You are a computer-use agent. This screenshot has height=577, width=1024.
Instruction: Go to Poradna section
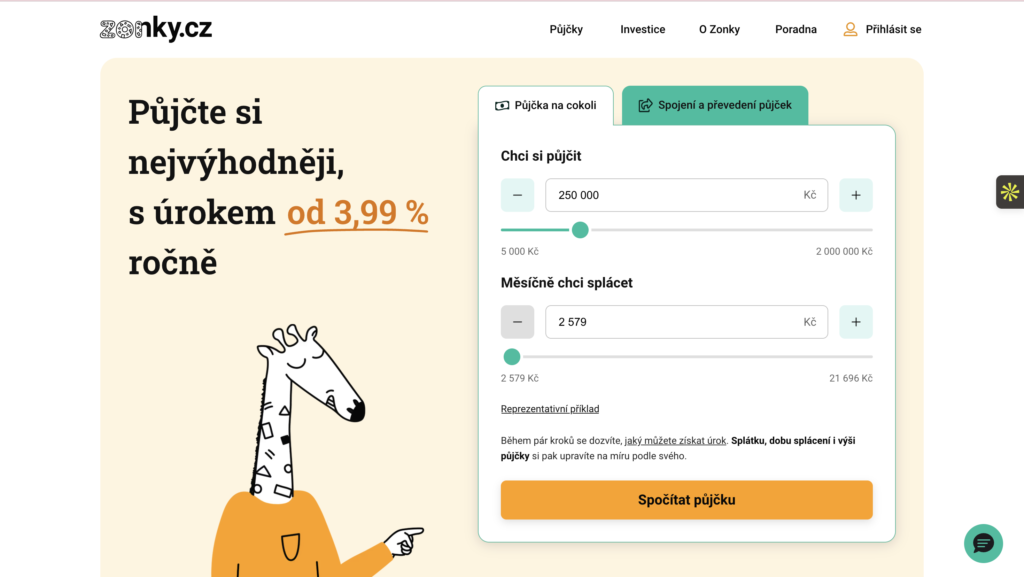coord(795,29)
